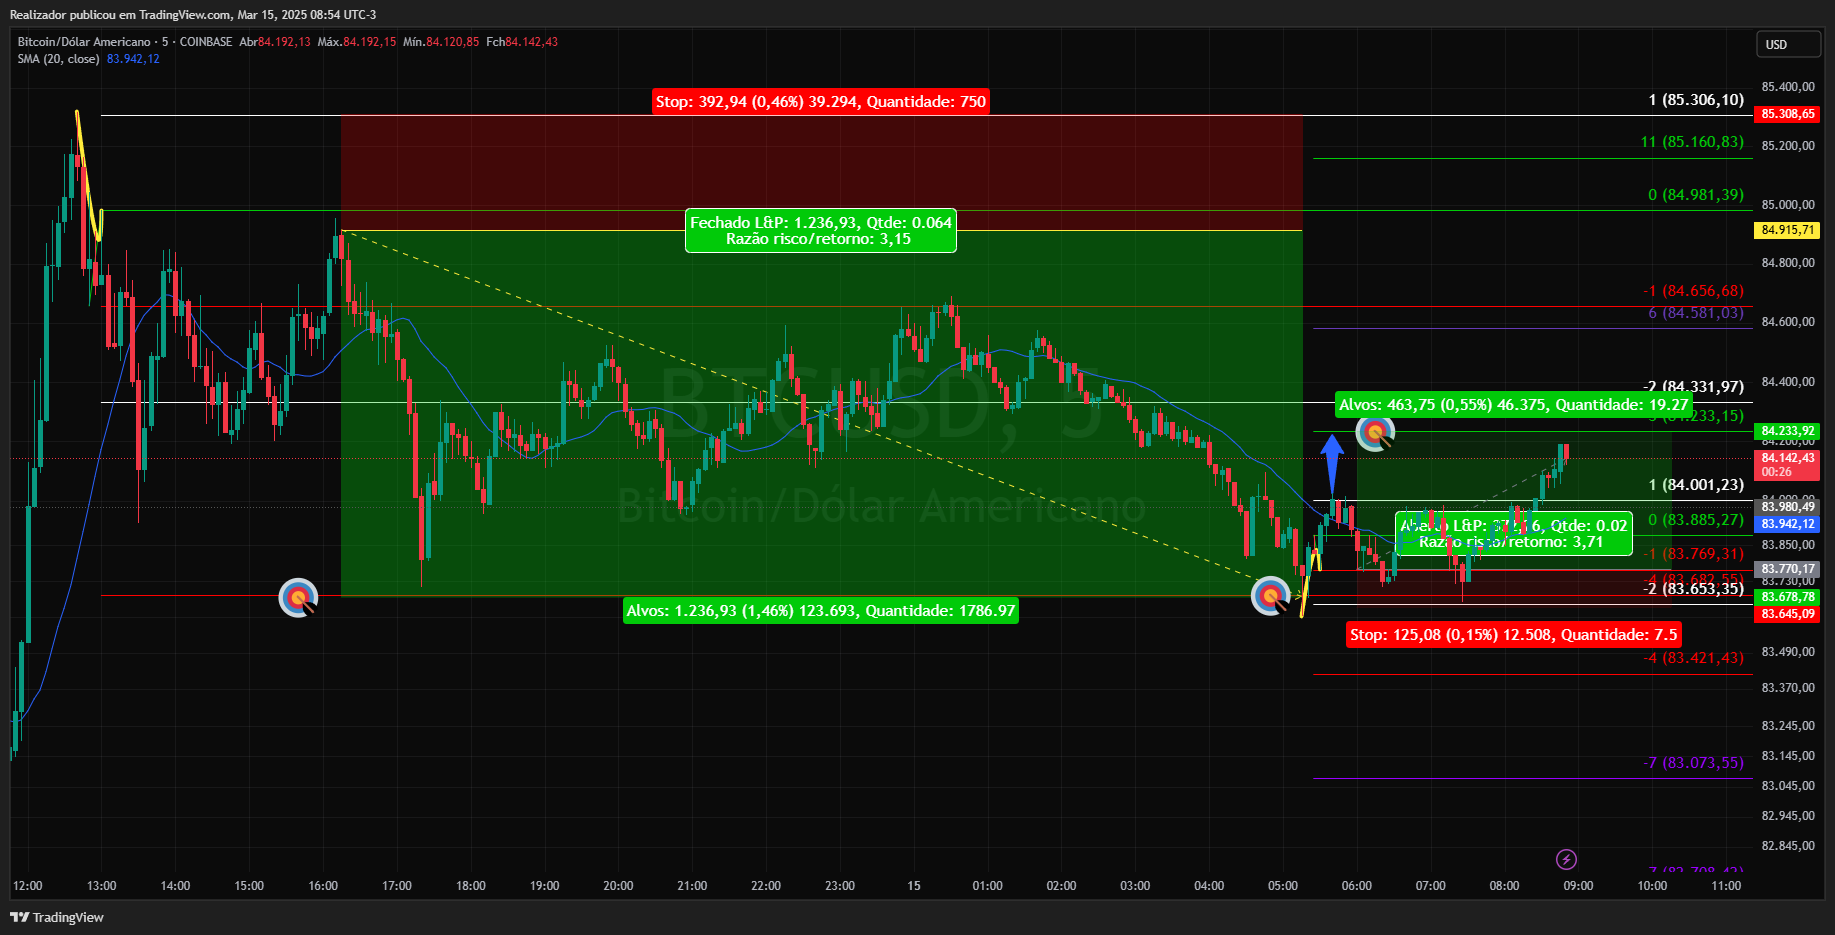Click the 16:00 time axis label
Viewport: 1835px width, 935px height.
coord(323,886)
